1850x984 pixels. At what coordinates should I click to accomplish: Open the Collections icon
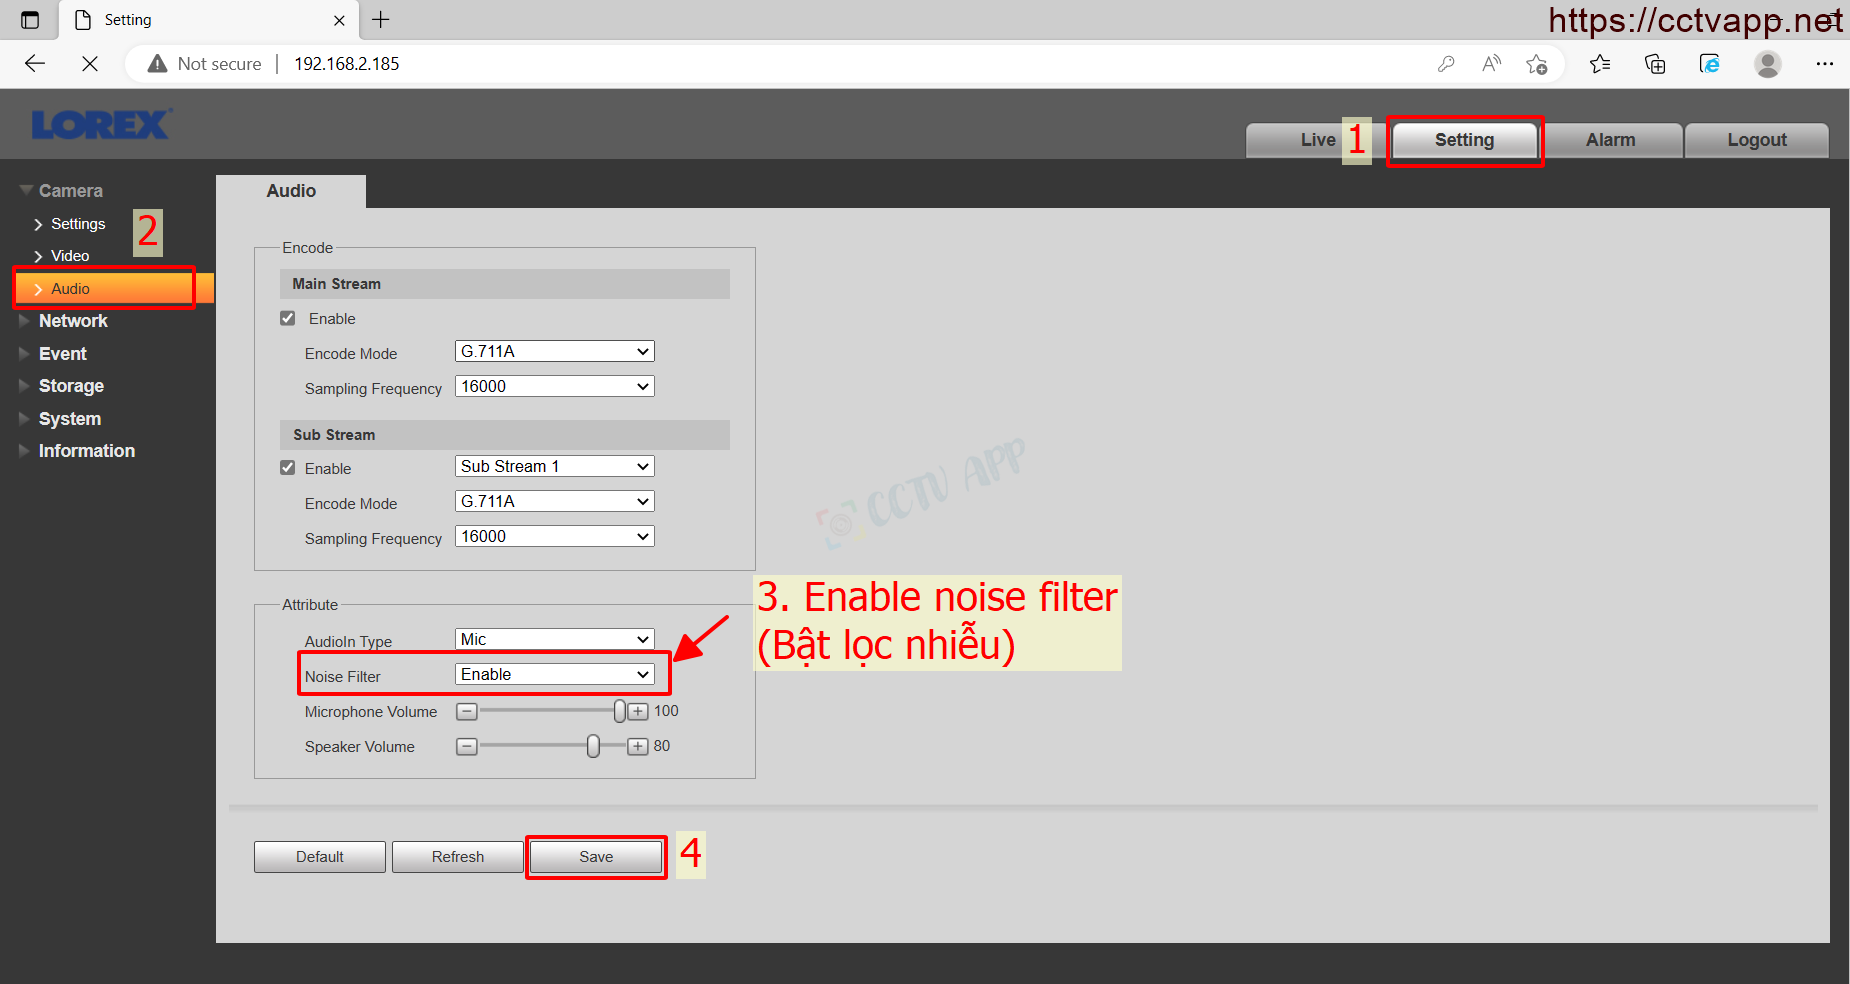point(1655,64)
